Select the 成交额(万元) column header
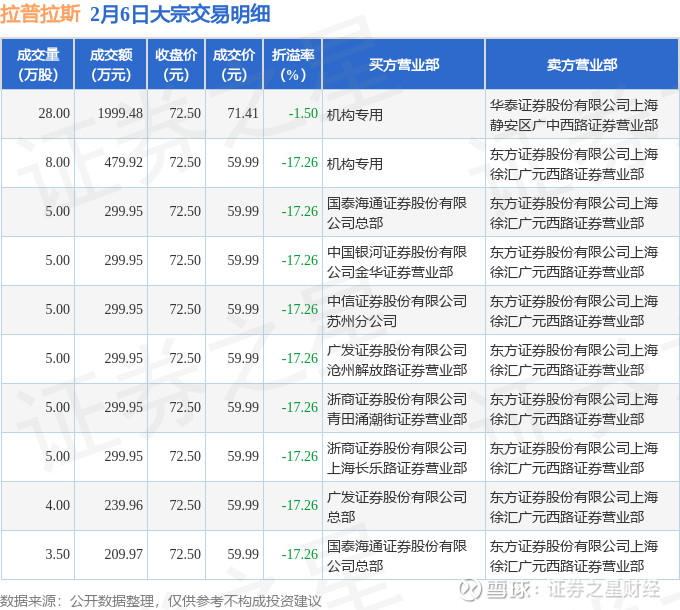 (x=111, y=64)
